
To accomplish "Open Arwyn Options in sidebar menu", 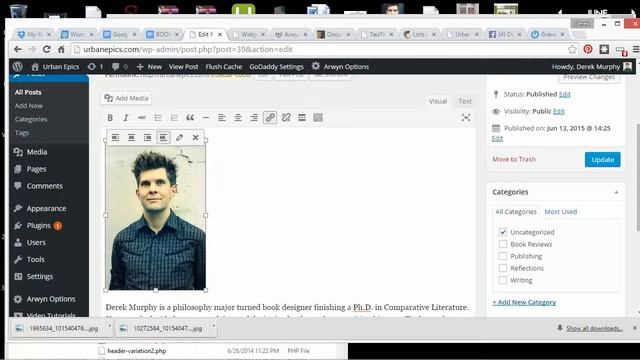I will point(51,299).
